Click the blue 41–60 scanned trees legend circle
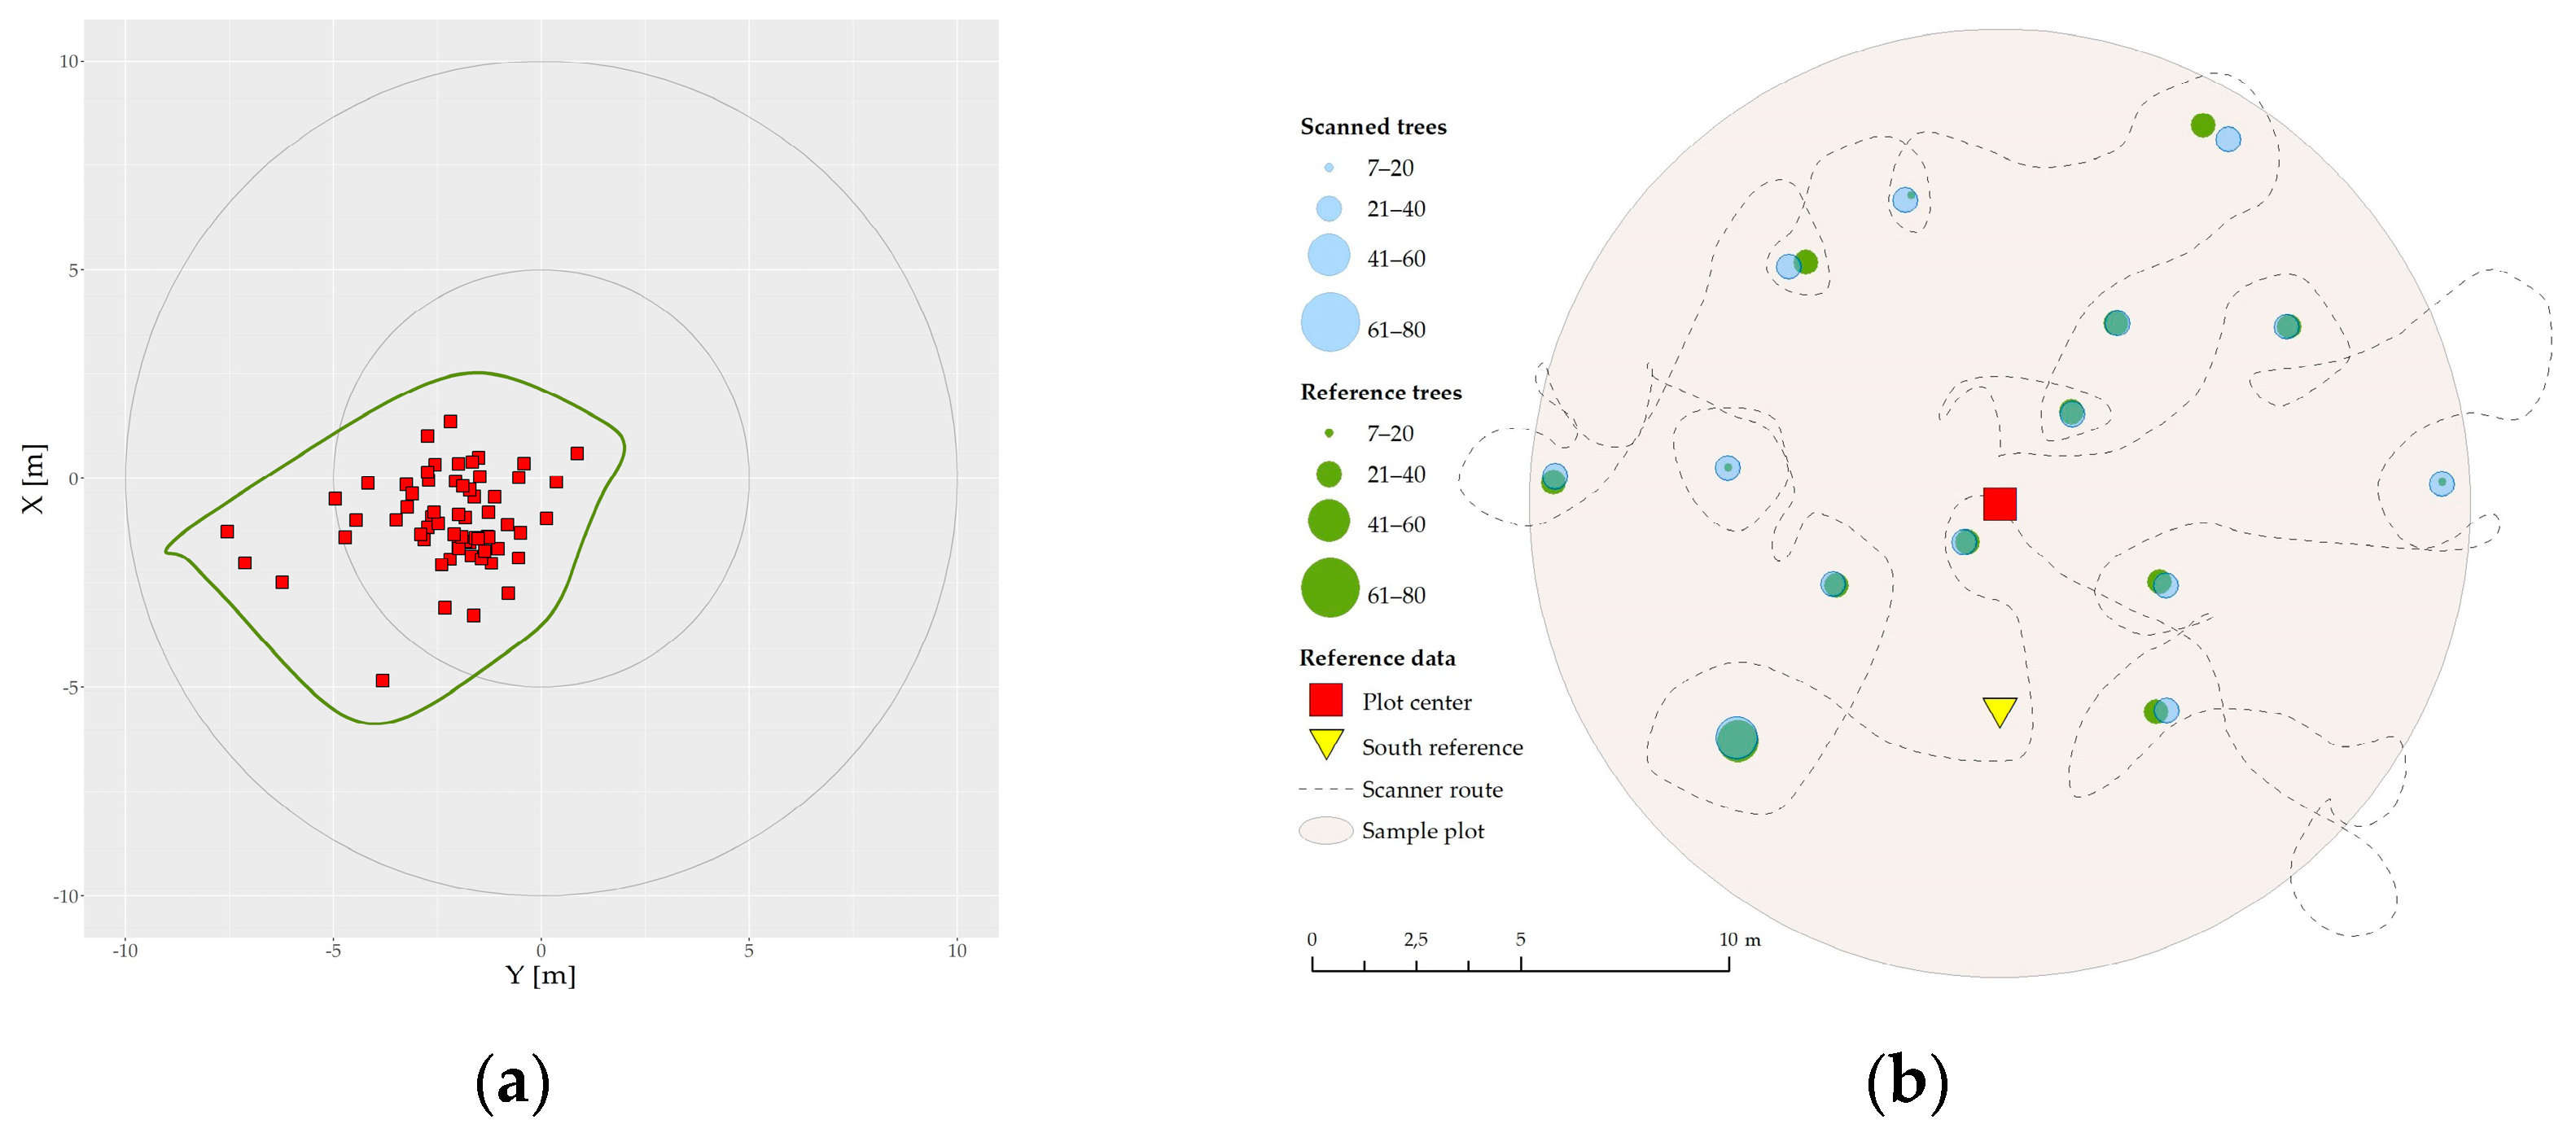 pyautogui.click(x=1328, y=255)
